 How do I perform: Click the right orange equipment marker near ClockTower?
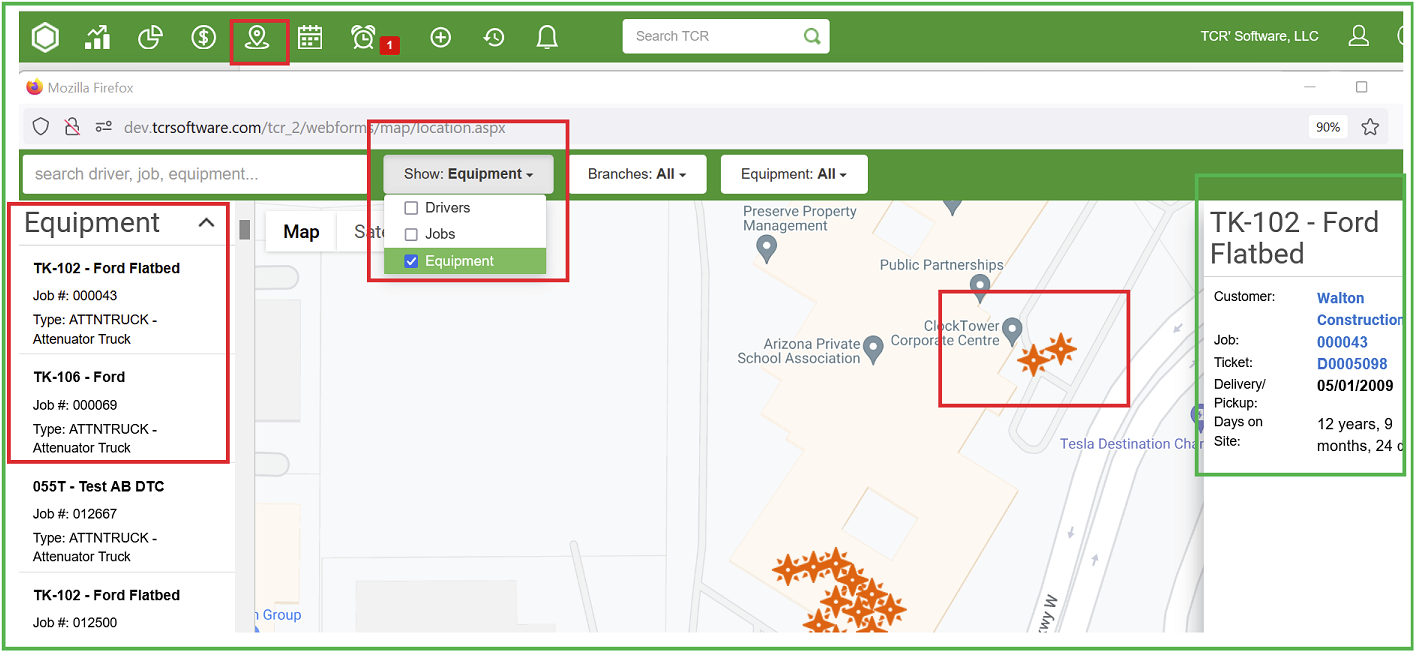(x=1060, y=349)
